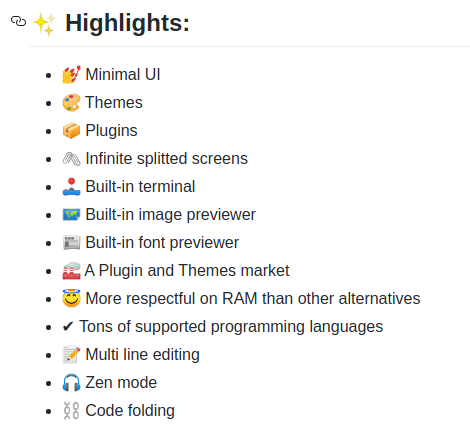Viewport: 470px width, 439px height.
Task: Click the Zen mode list item text
Action: pyautogui.click(x=121, y=382)
